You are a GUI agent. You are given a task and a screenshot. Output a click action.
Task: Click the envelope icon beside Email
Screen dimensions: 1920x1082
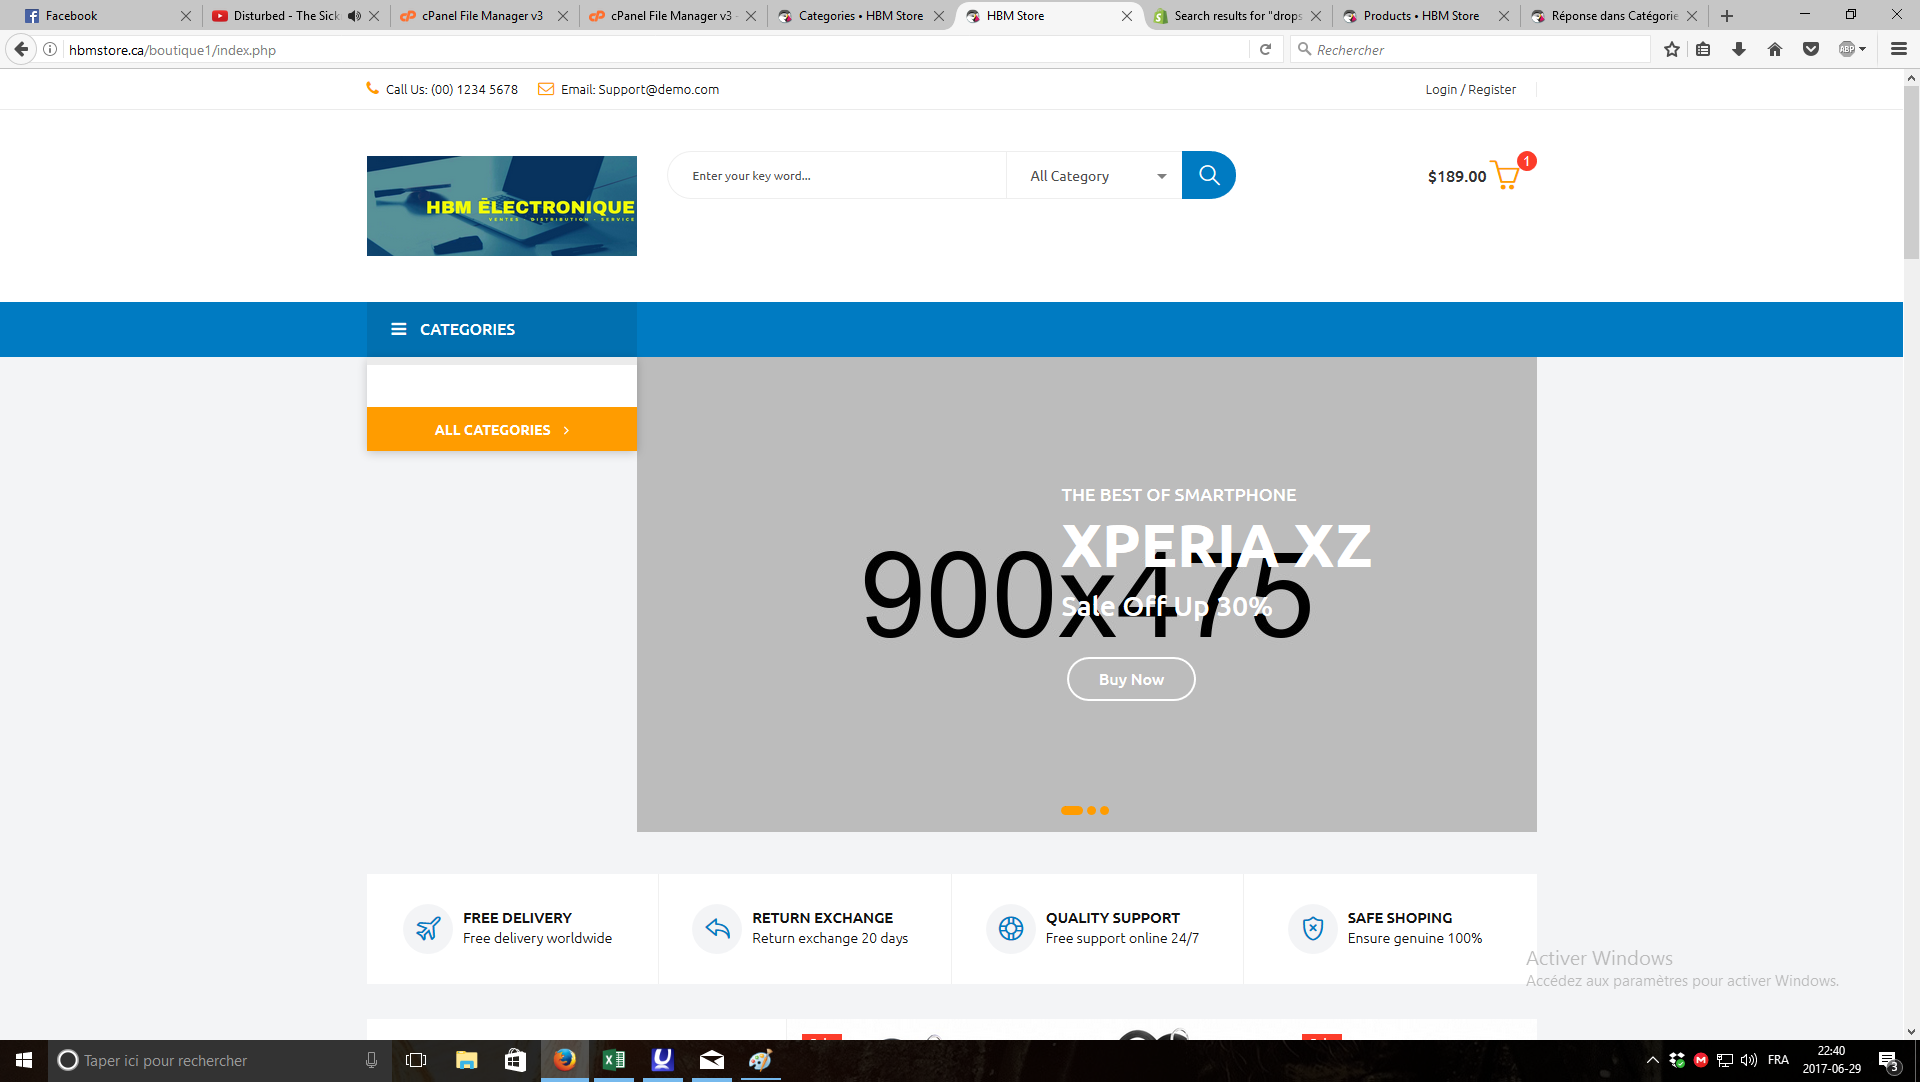click(546, 89)
